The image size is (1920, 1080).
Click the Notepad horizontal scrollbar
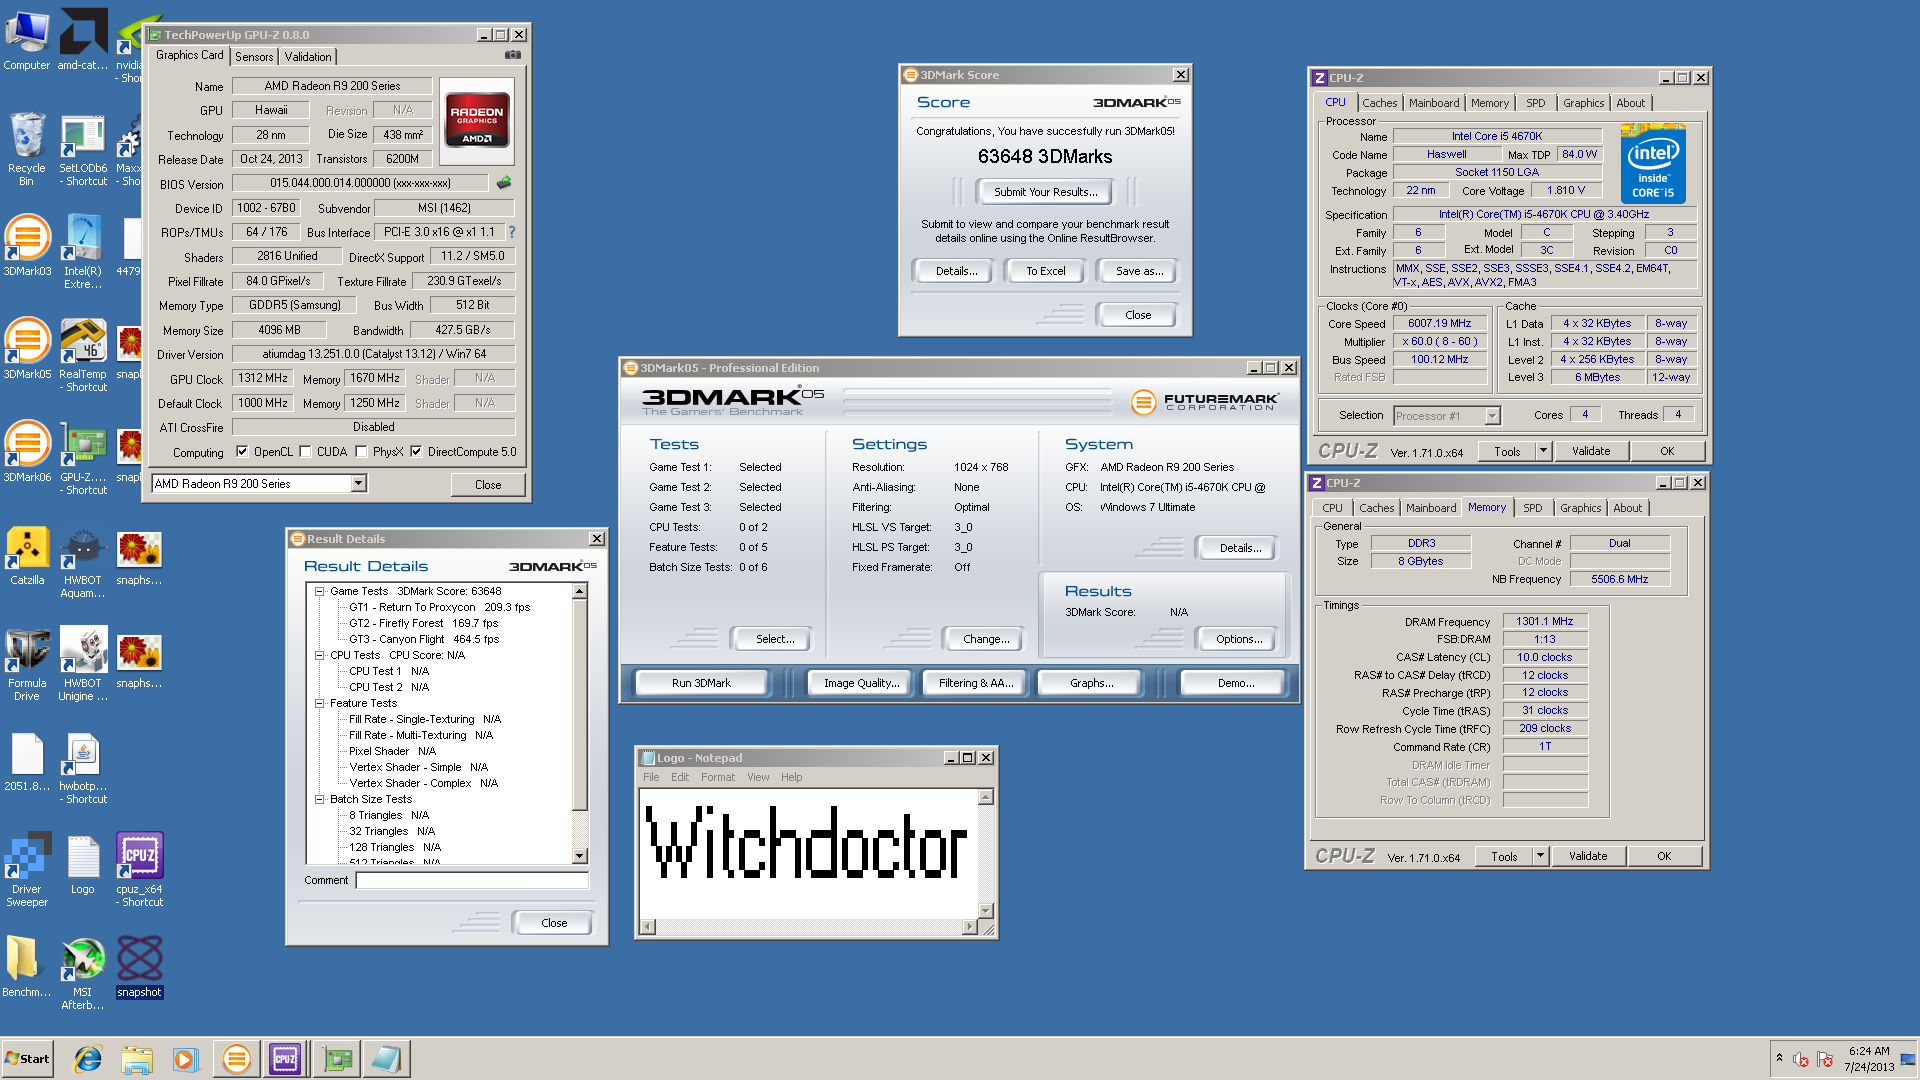pos(807,927)
